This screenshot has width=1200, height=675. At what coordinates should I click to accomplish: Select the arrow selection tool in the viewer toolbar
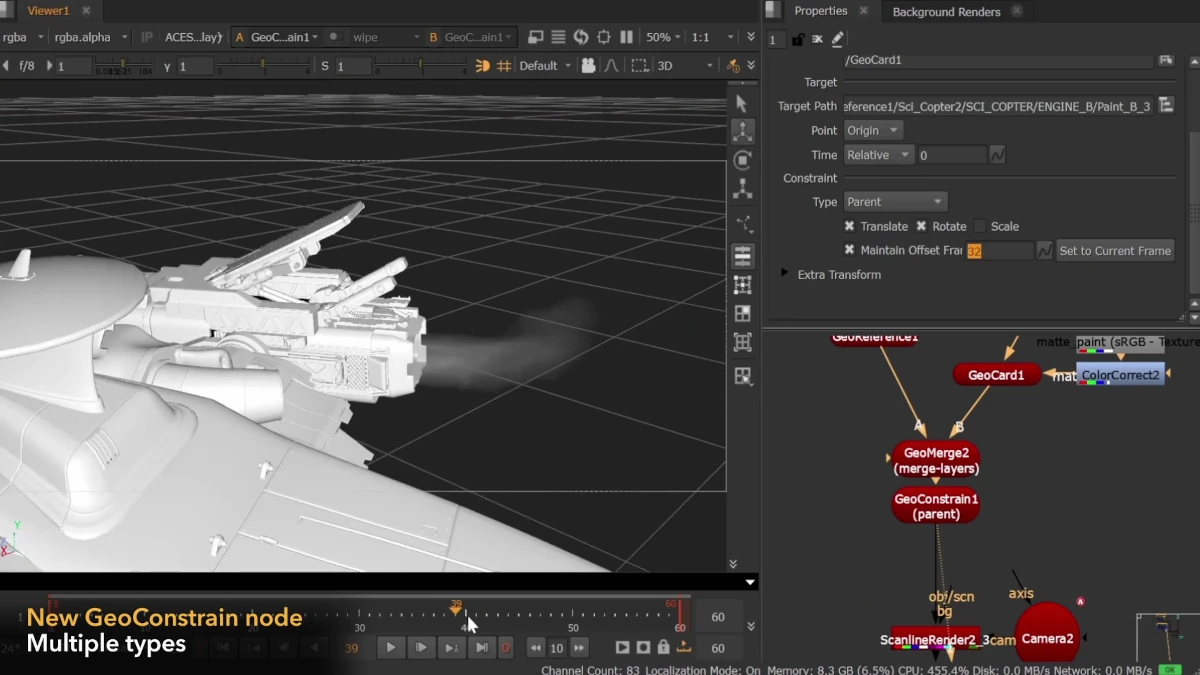(x=741, y=103)
